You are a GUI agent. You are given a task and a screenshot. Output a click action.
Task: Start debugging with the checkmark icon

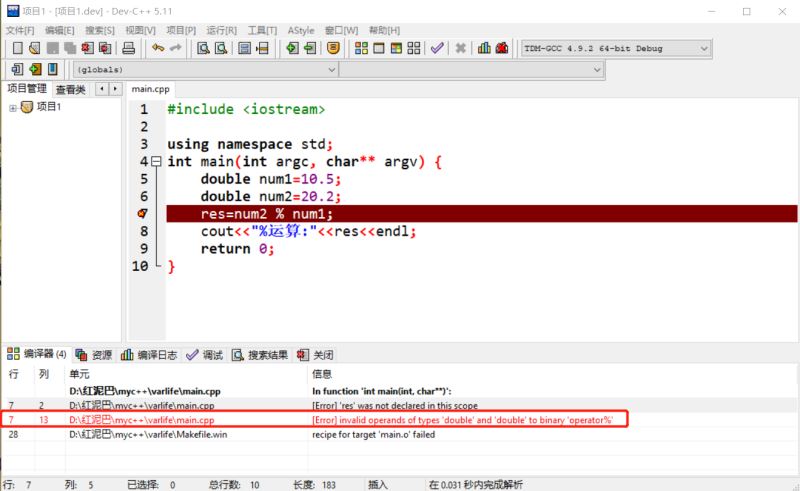(x=437, y=48)
